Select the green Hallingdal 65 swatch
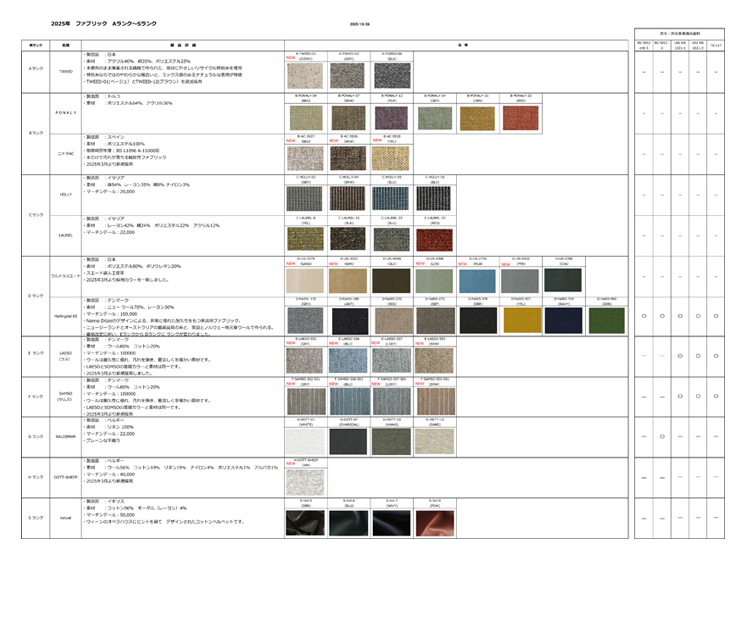The image size is (742, 634). [606, 319]
